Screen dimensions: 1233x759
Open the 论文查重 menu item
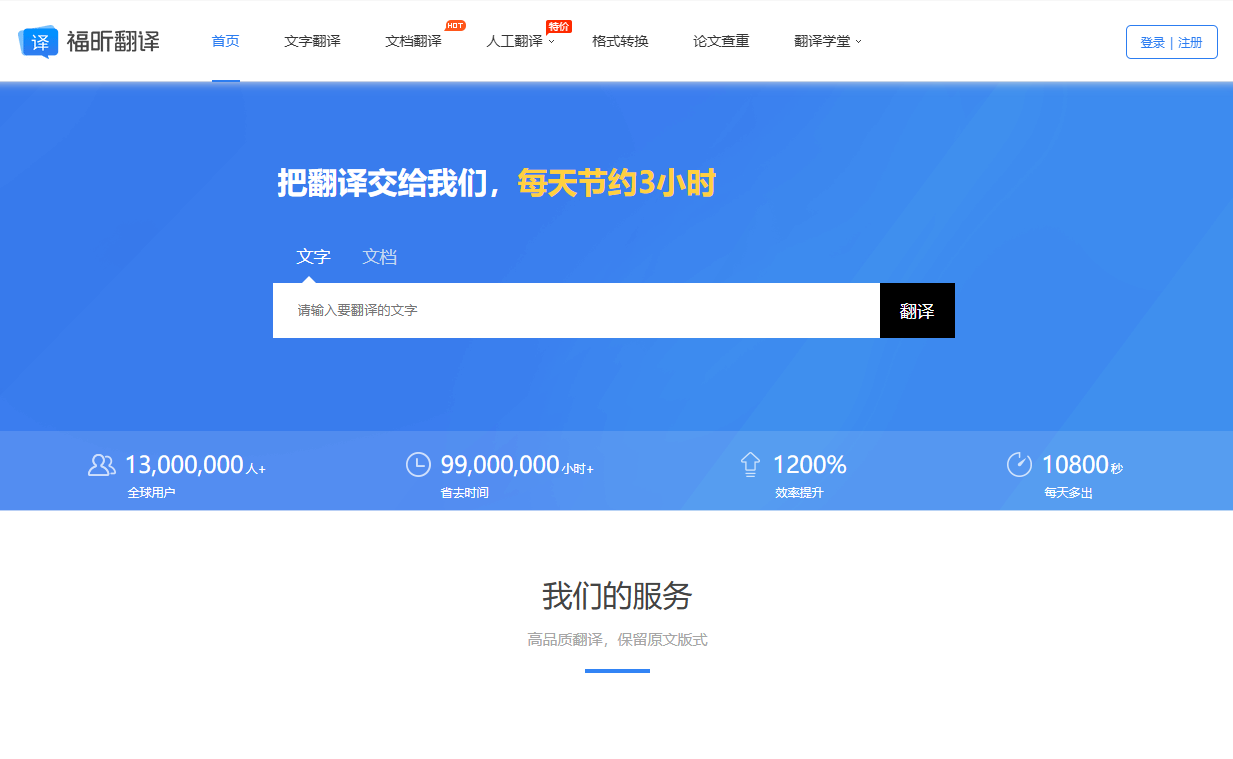(721, 41)
